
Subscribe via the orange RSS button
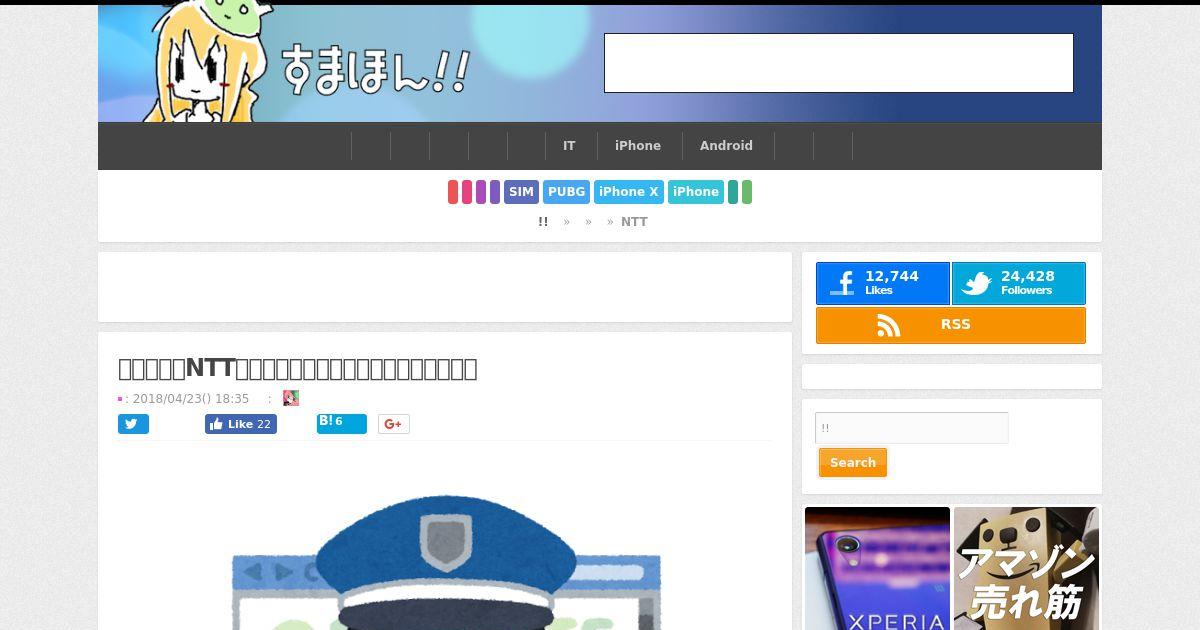951,325
